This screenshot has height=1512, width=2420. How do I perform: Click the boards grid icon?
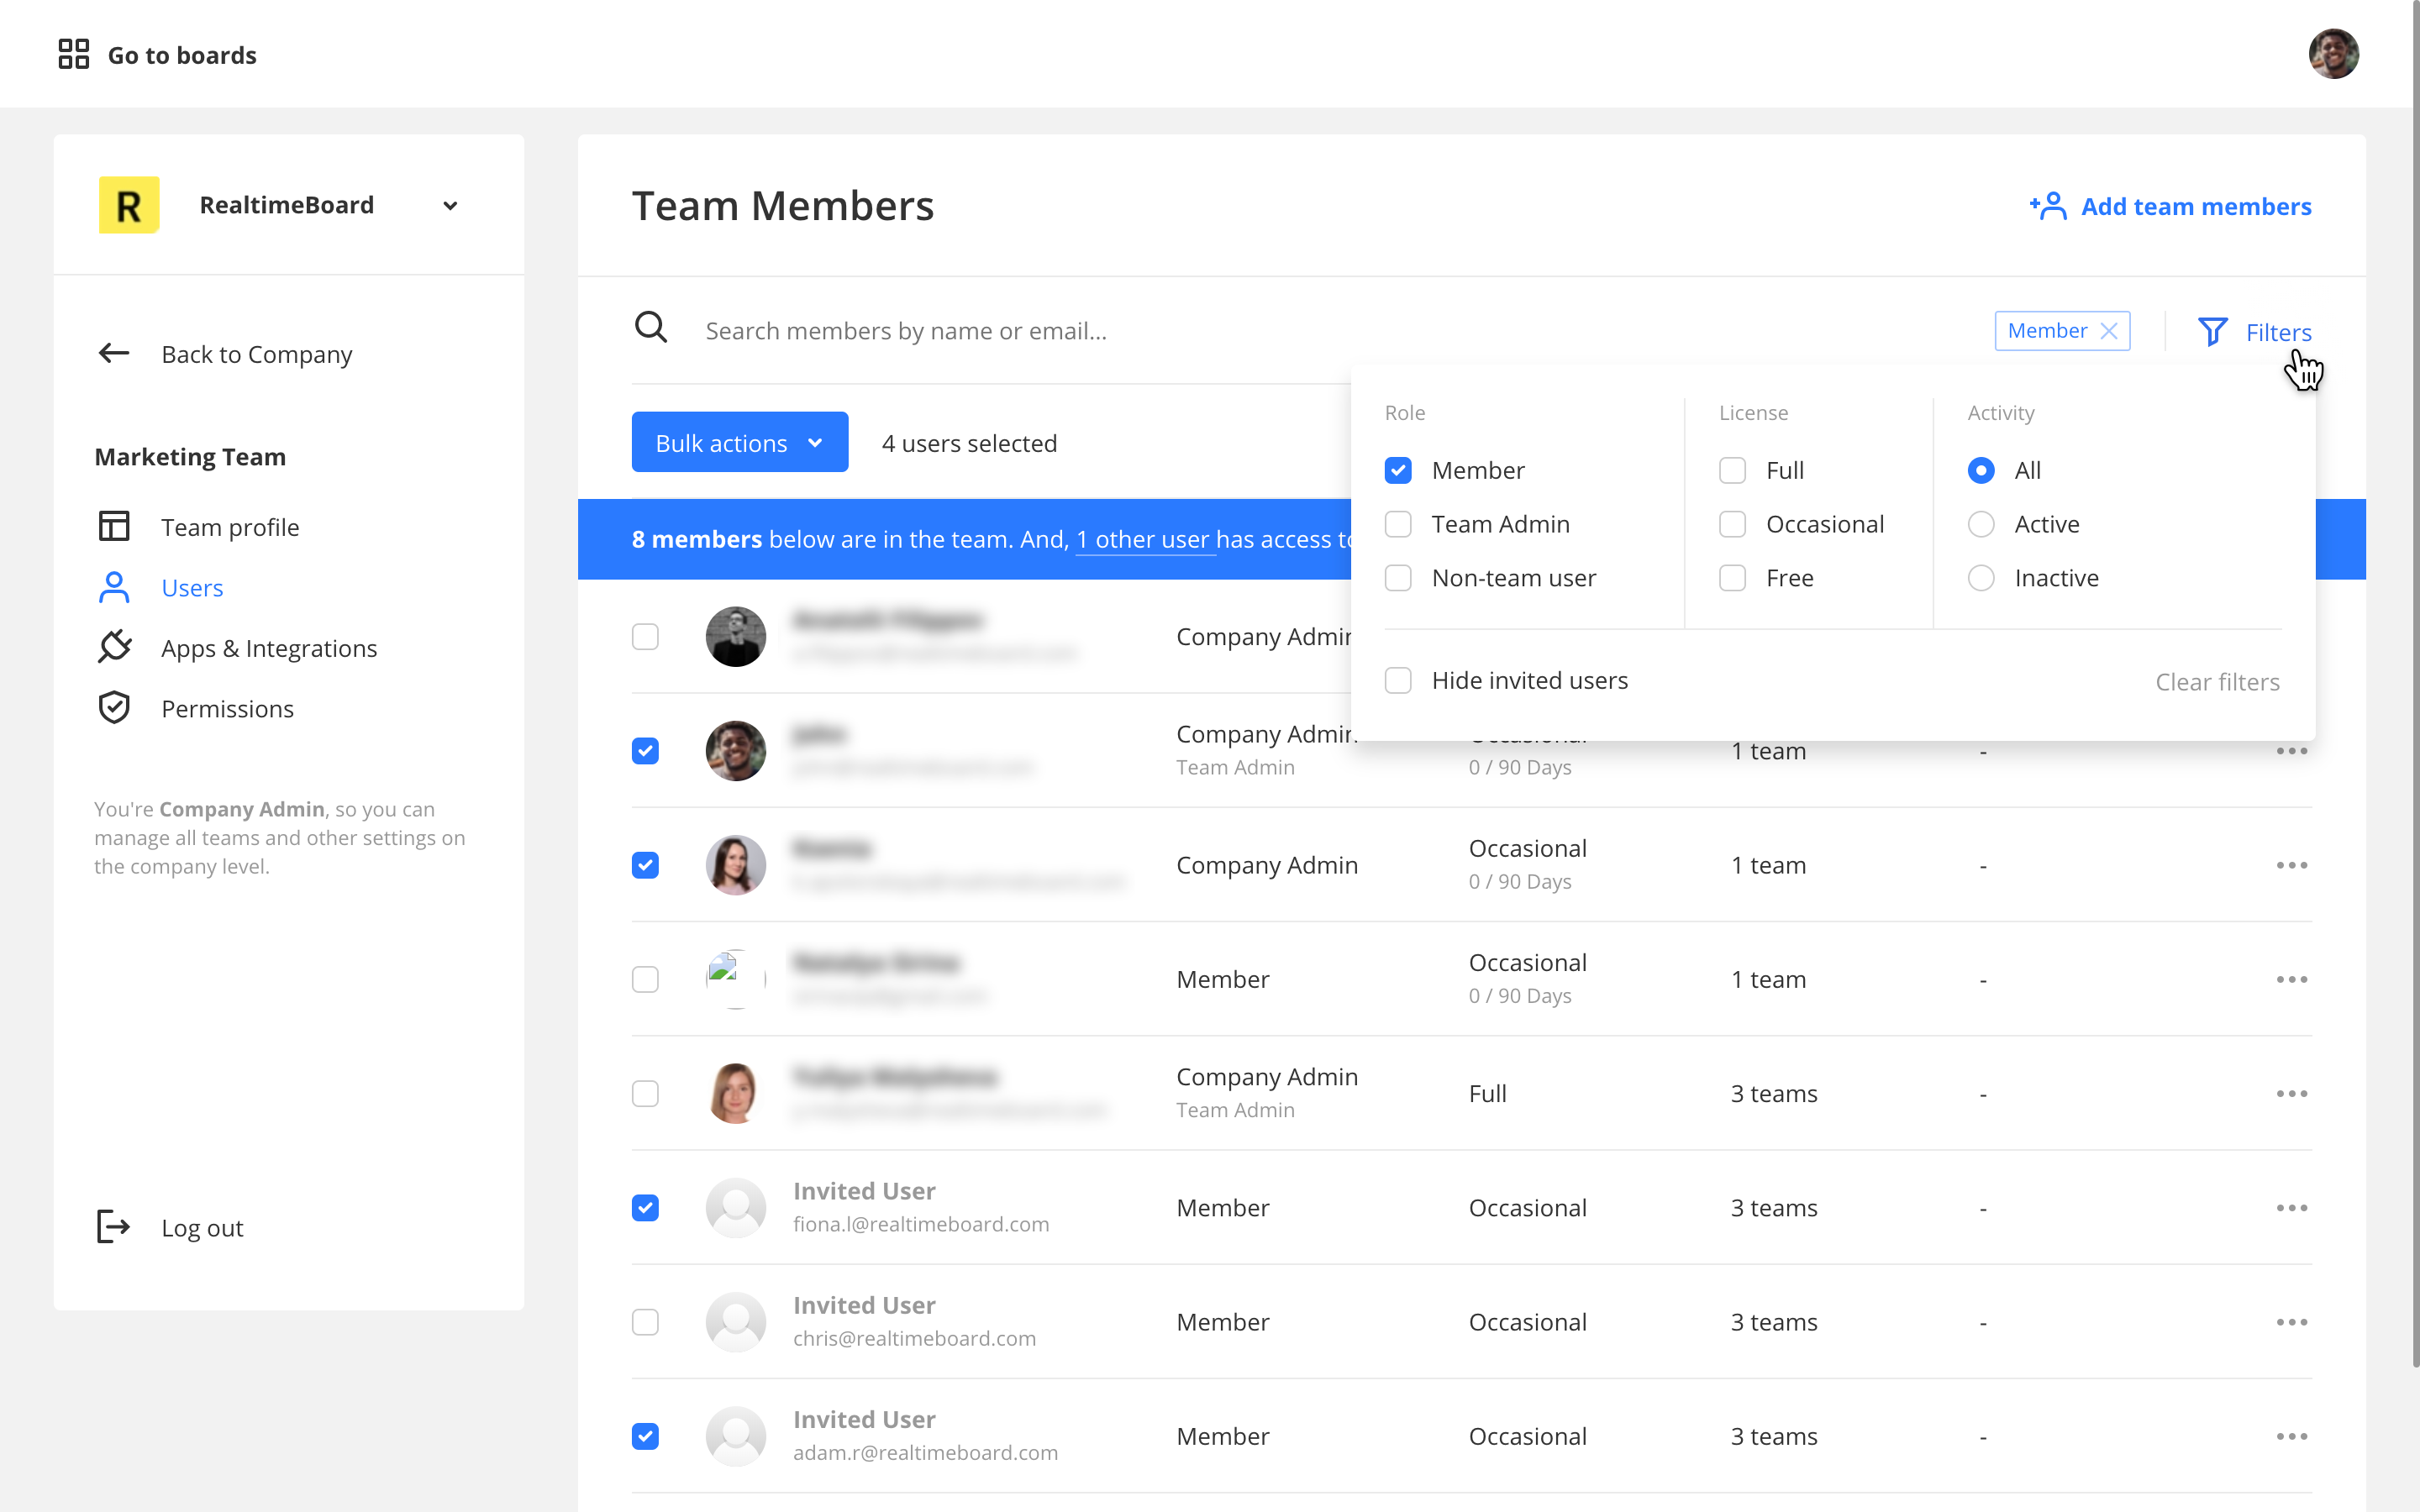pos(73,54)
